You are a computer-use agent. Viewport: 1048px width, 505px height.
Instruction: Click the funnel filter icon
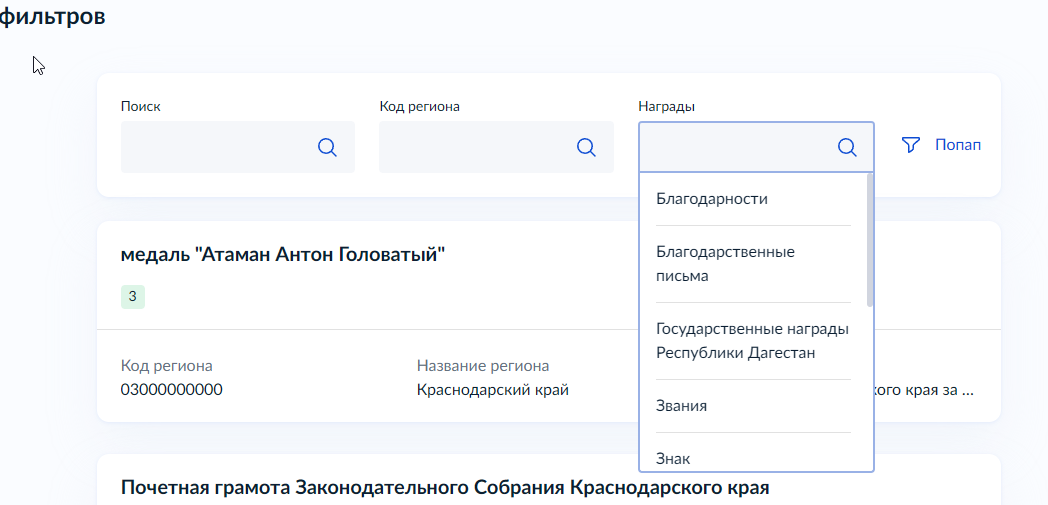click(x=910, y=145)
